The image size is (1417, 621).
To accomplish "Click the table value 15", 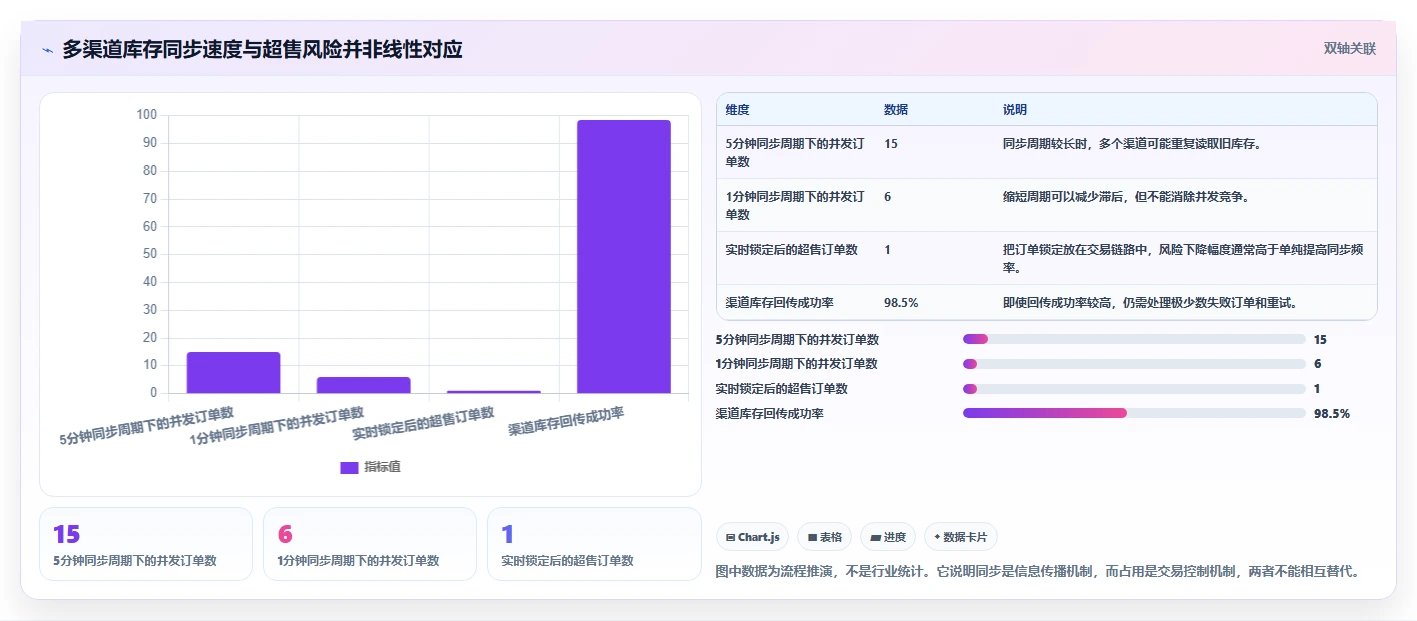I will pyautogui.click(x=891, y=144).
